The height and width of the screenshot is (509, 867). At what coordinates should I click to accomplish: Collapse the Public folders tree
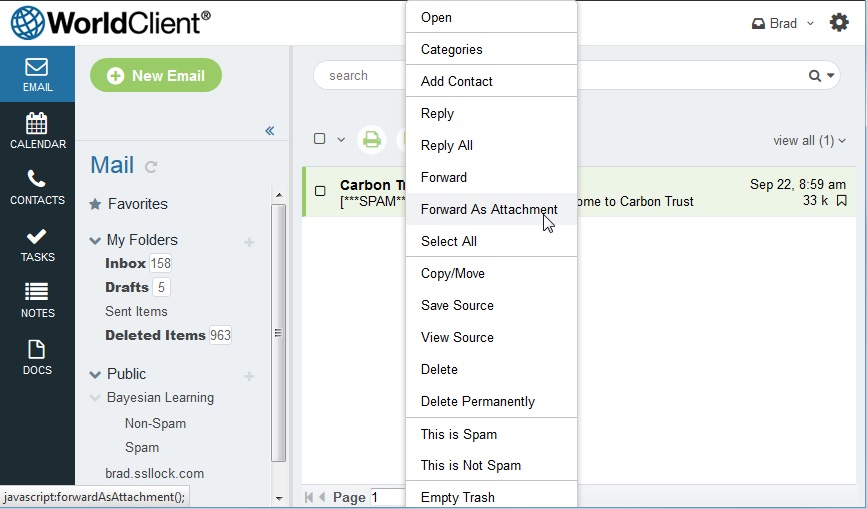[95, 375]
